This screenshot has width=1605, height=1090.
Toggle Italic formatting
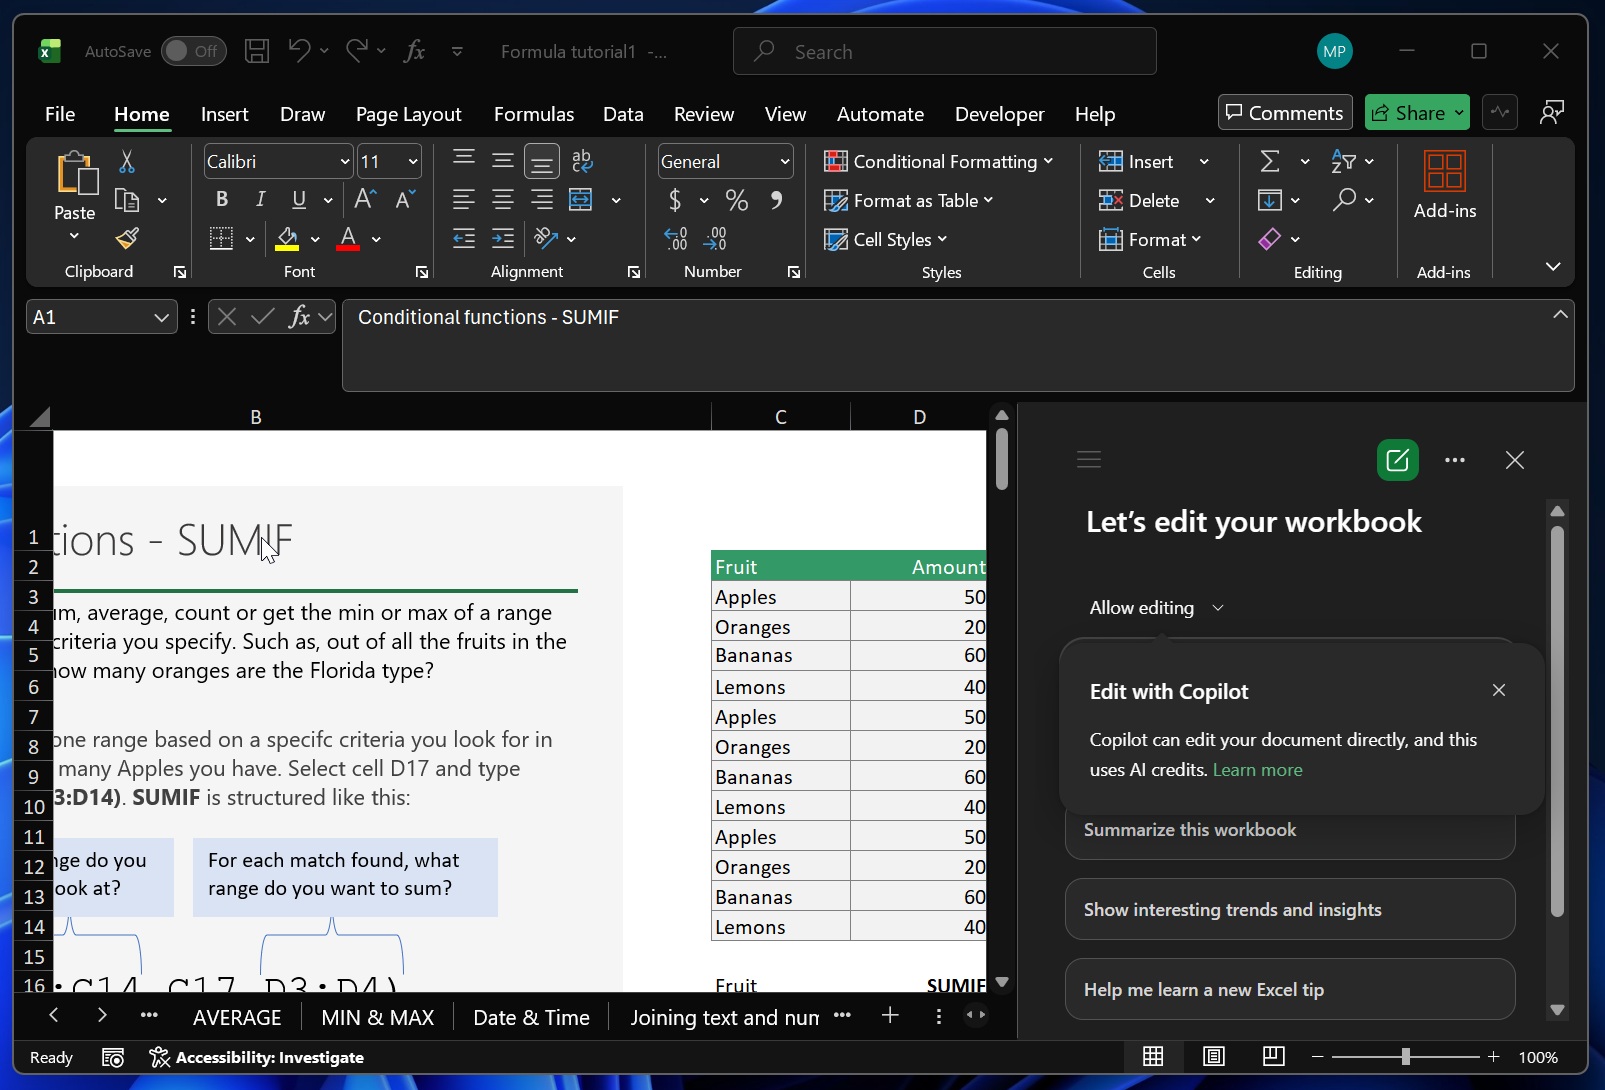tap(260, 199)
